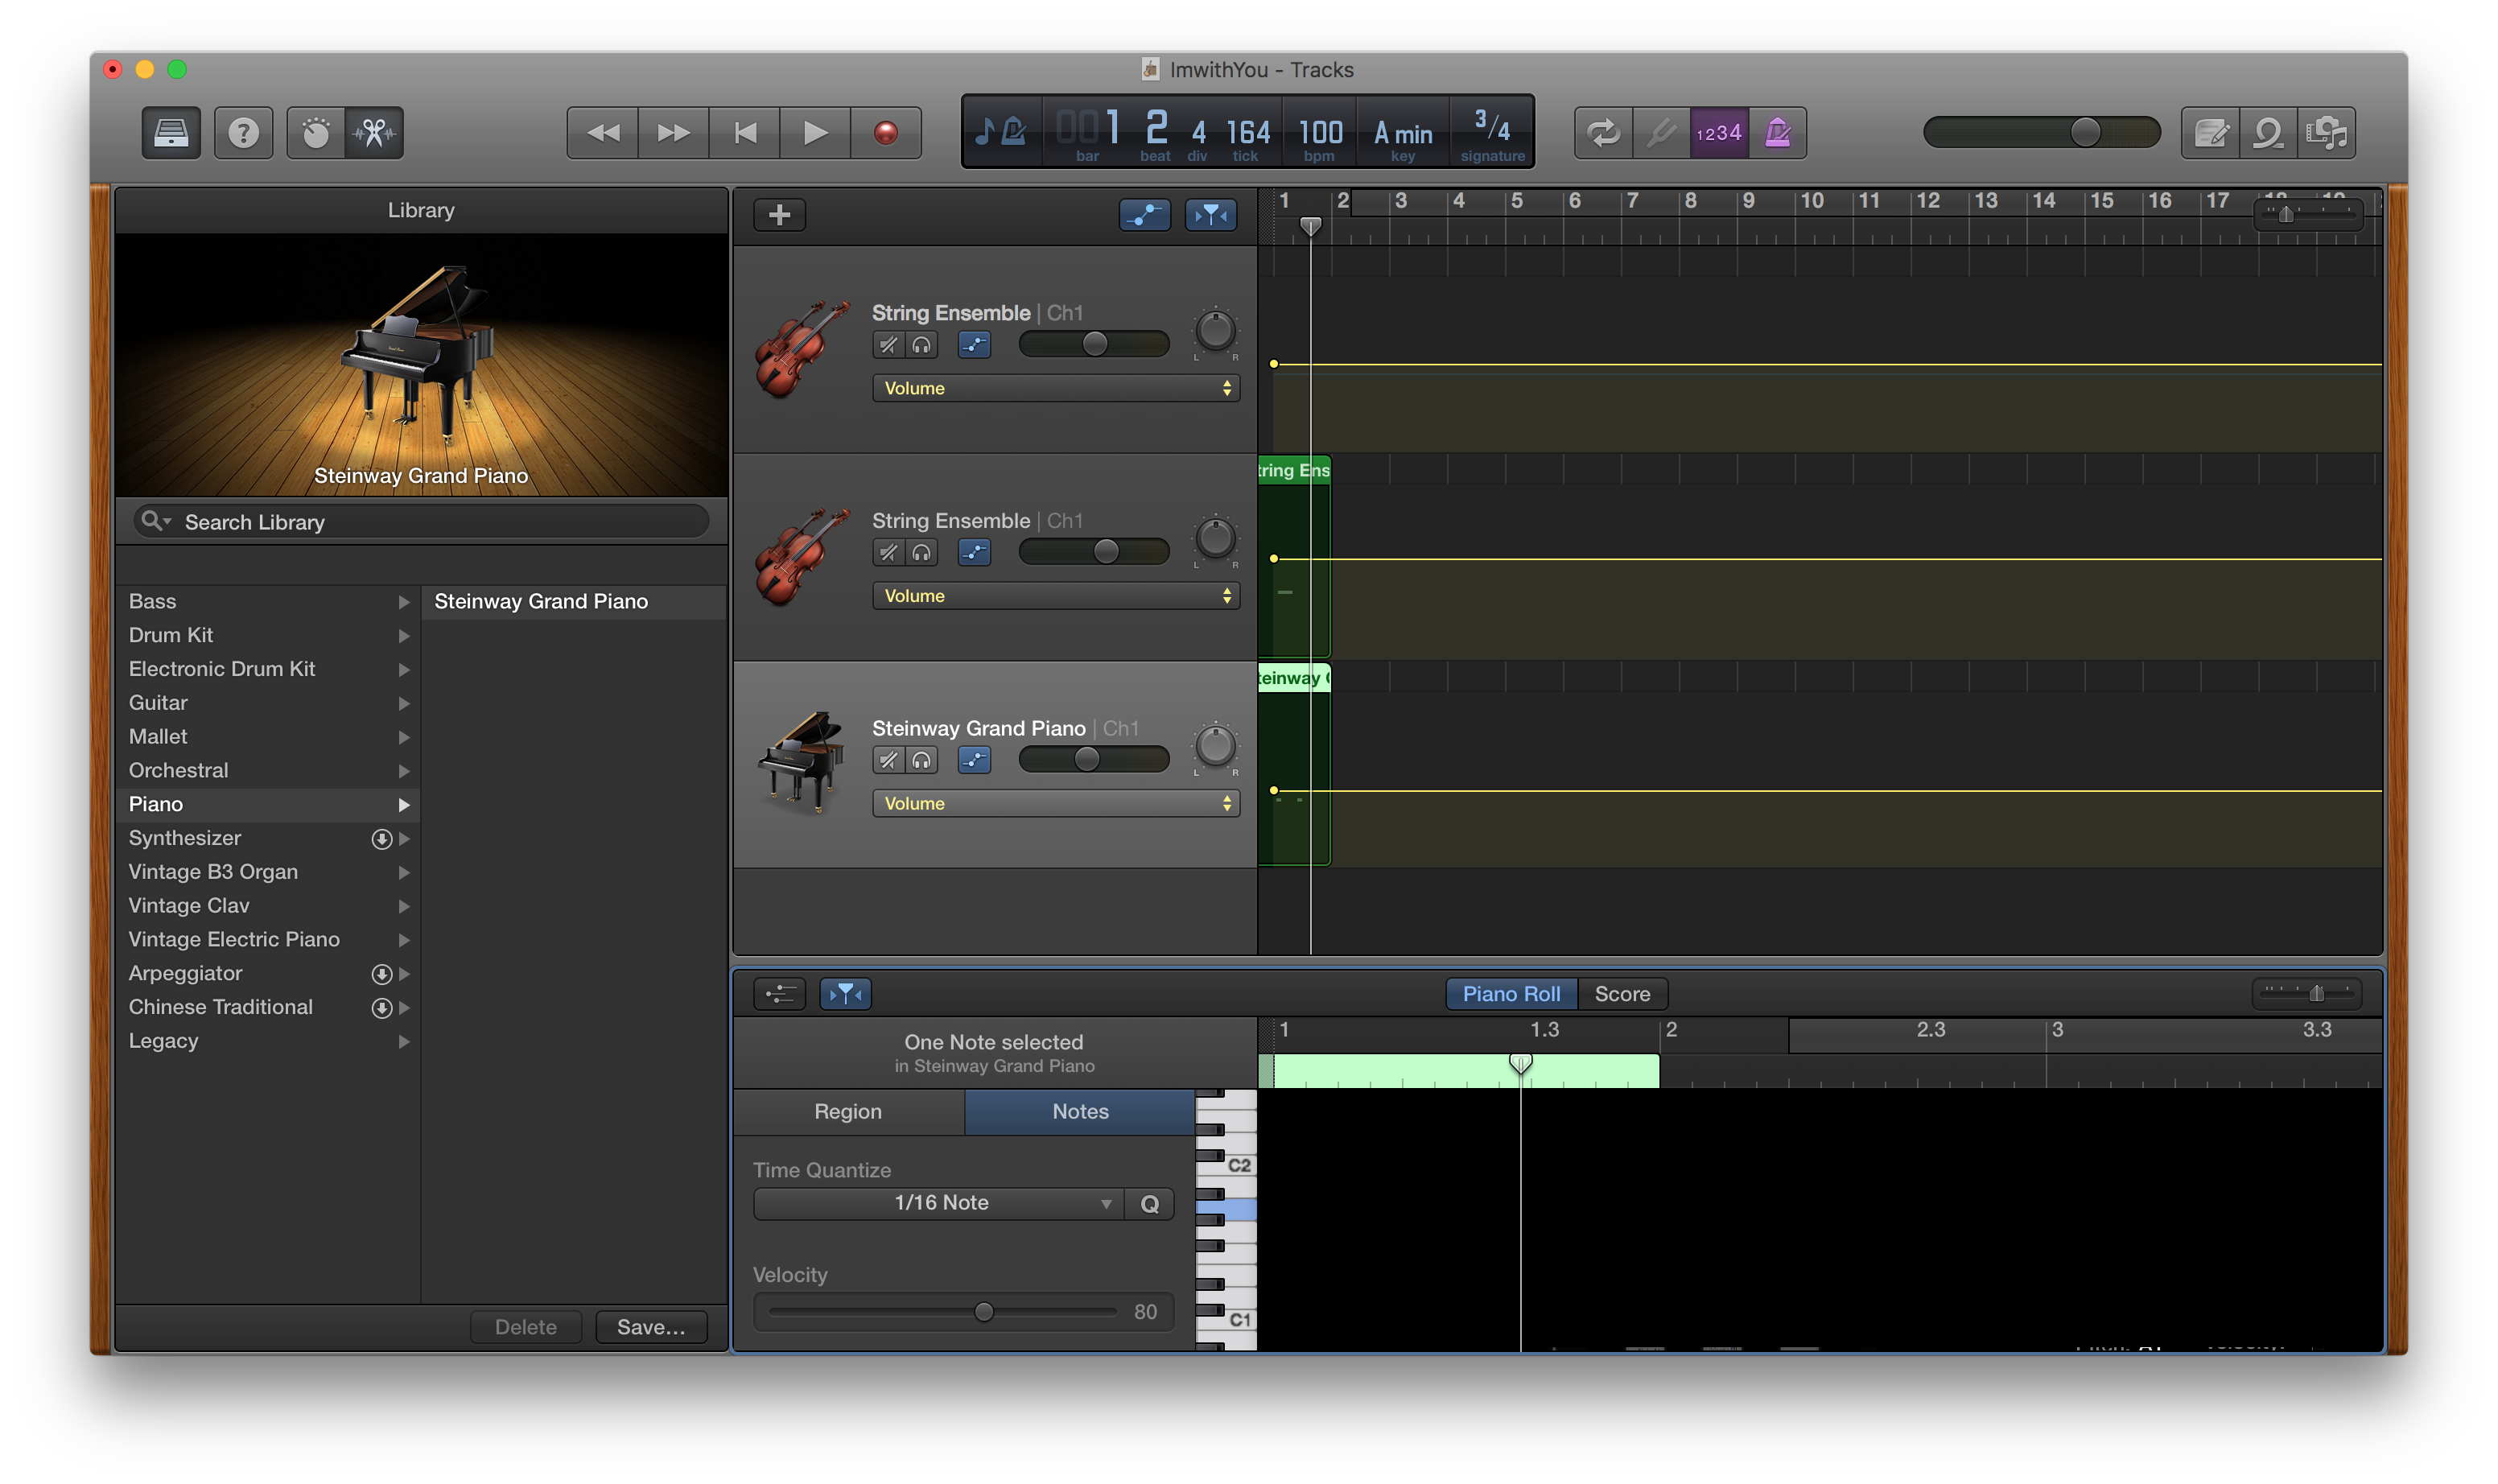
Task: Toggle the purple metronome button
Action: [1777, 133]
